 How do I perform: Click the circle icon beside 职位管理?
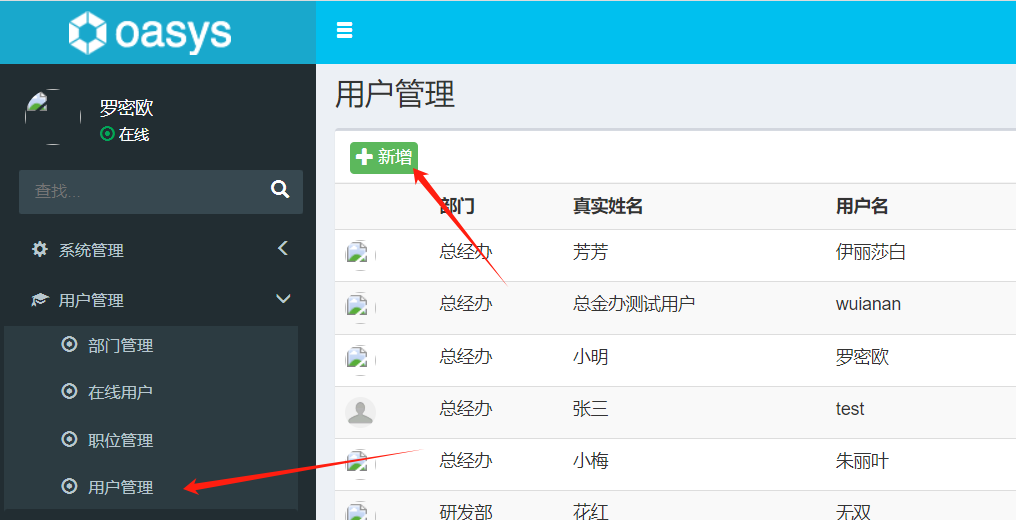click(69, 439)
